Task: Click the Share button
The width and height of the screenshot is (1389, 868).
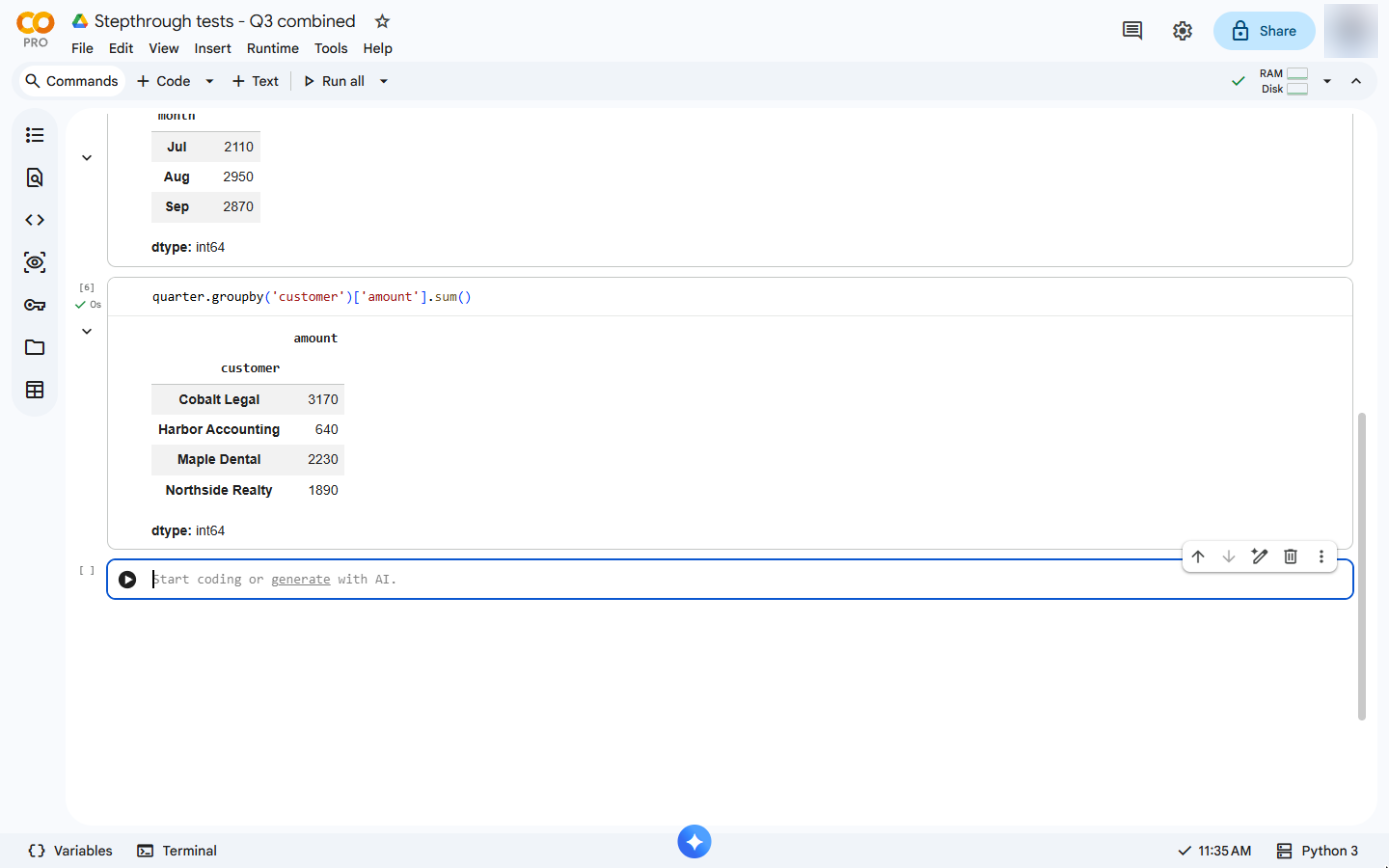Action: pos(1264,31)
